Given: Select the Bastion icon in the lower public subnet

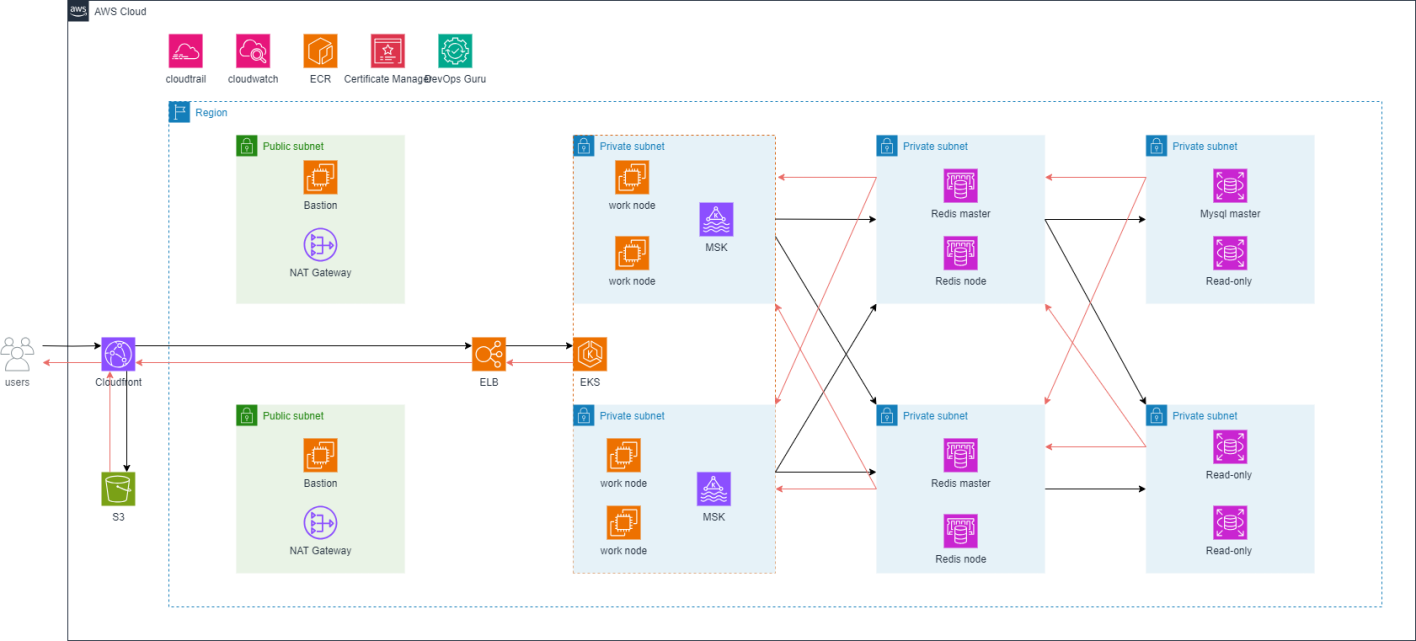Looking at the screenshot, I should 321,455.
